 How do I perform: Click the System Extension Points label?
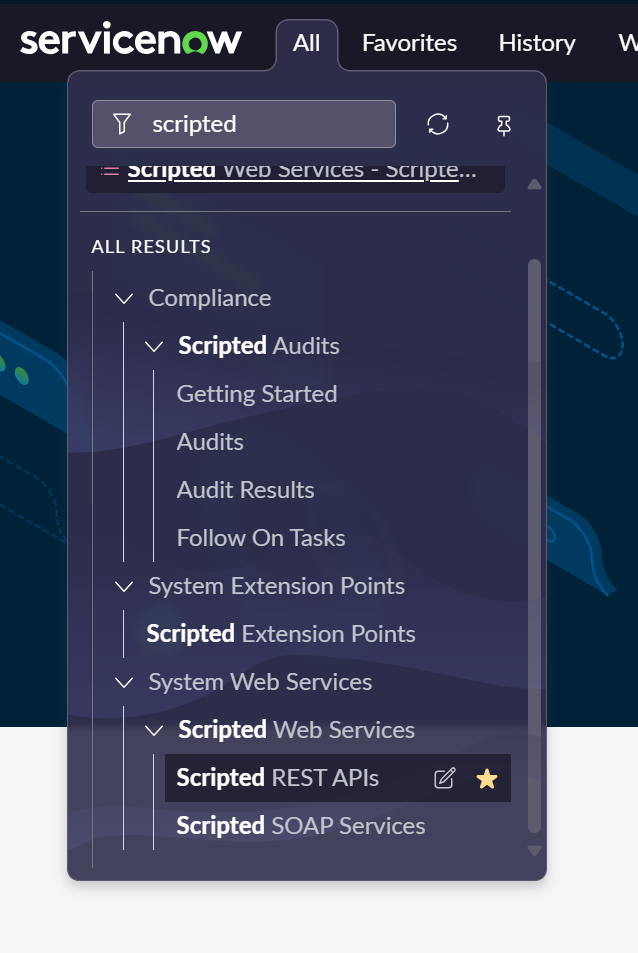[276, 587]
